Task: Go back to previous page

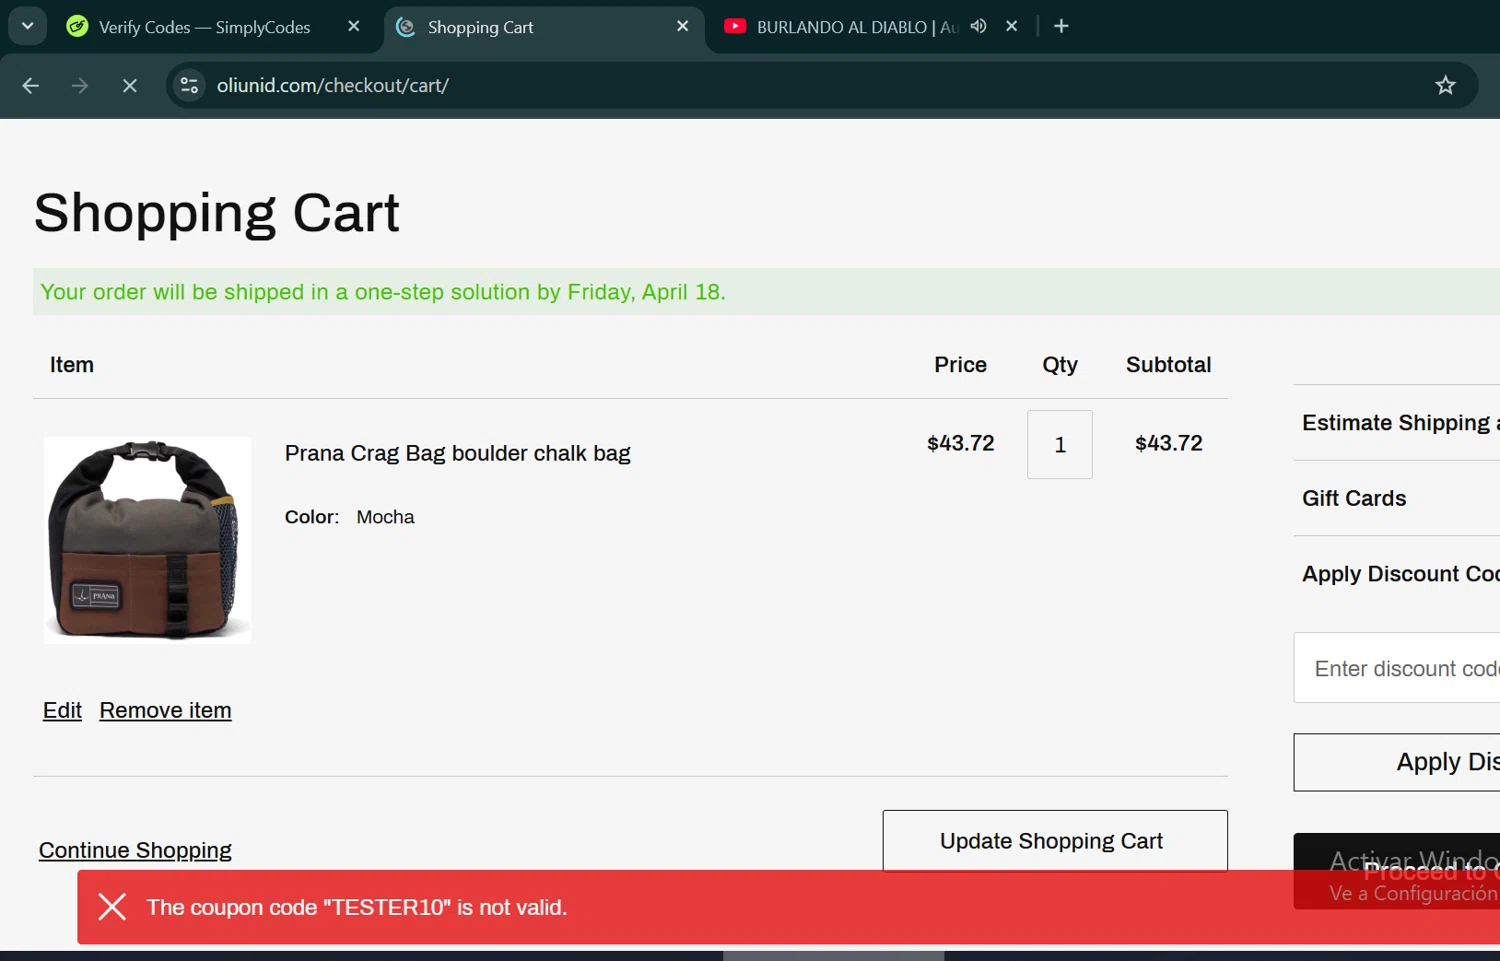Action: [x=31, y=86]
